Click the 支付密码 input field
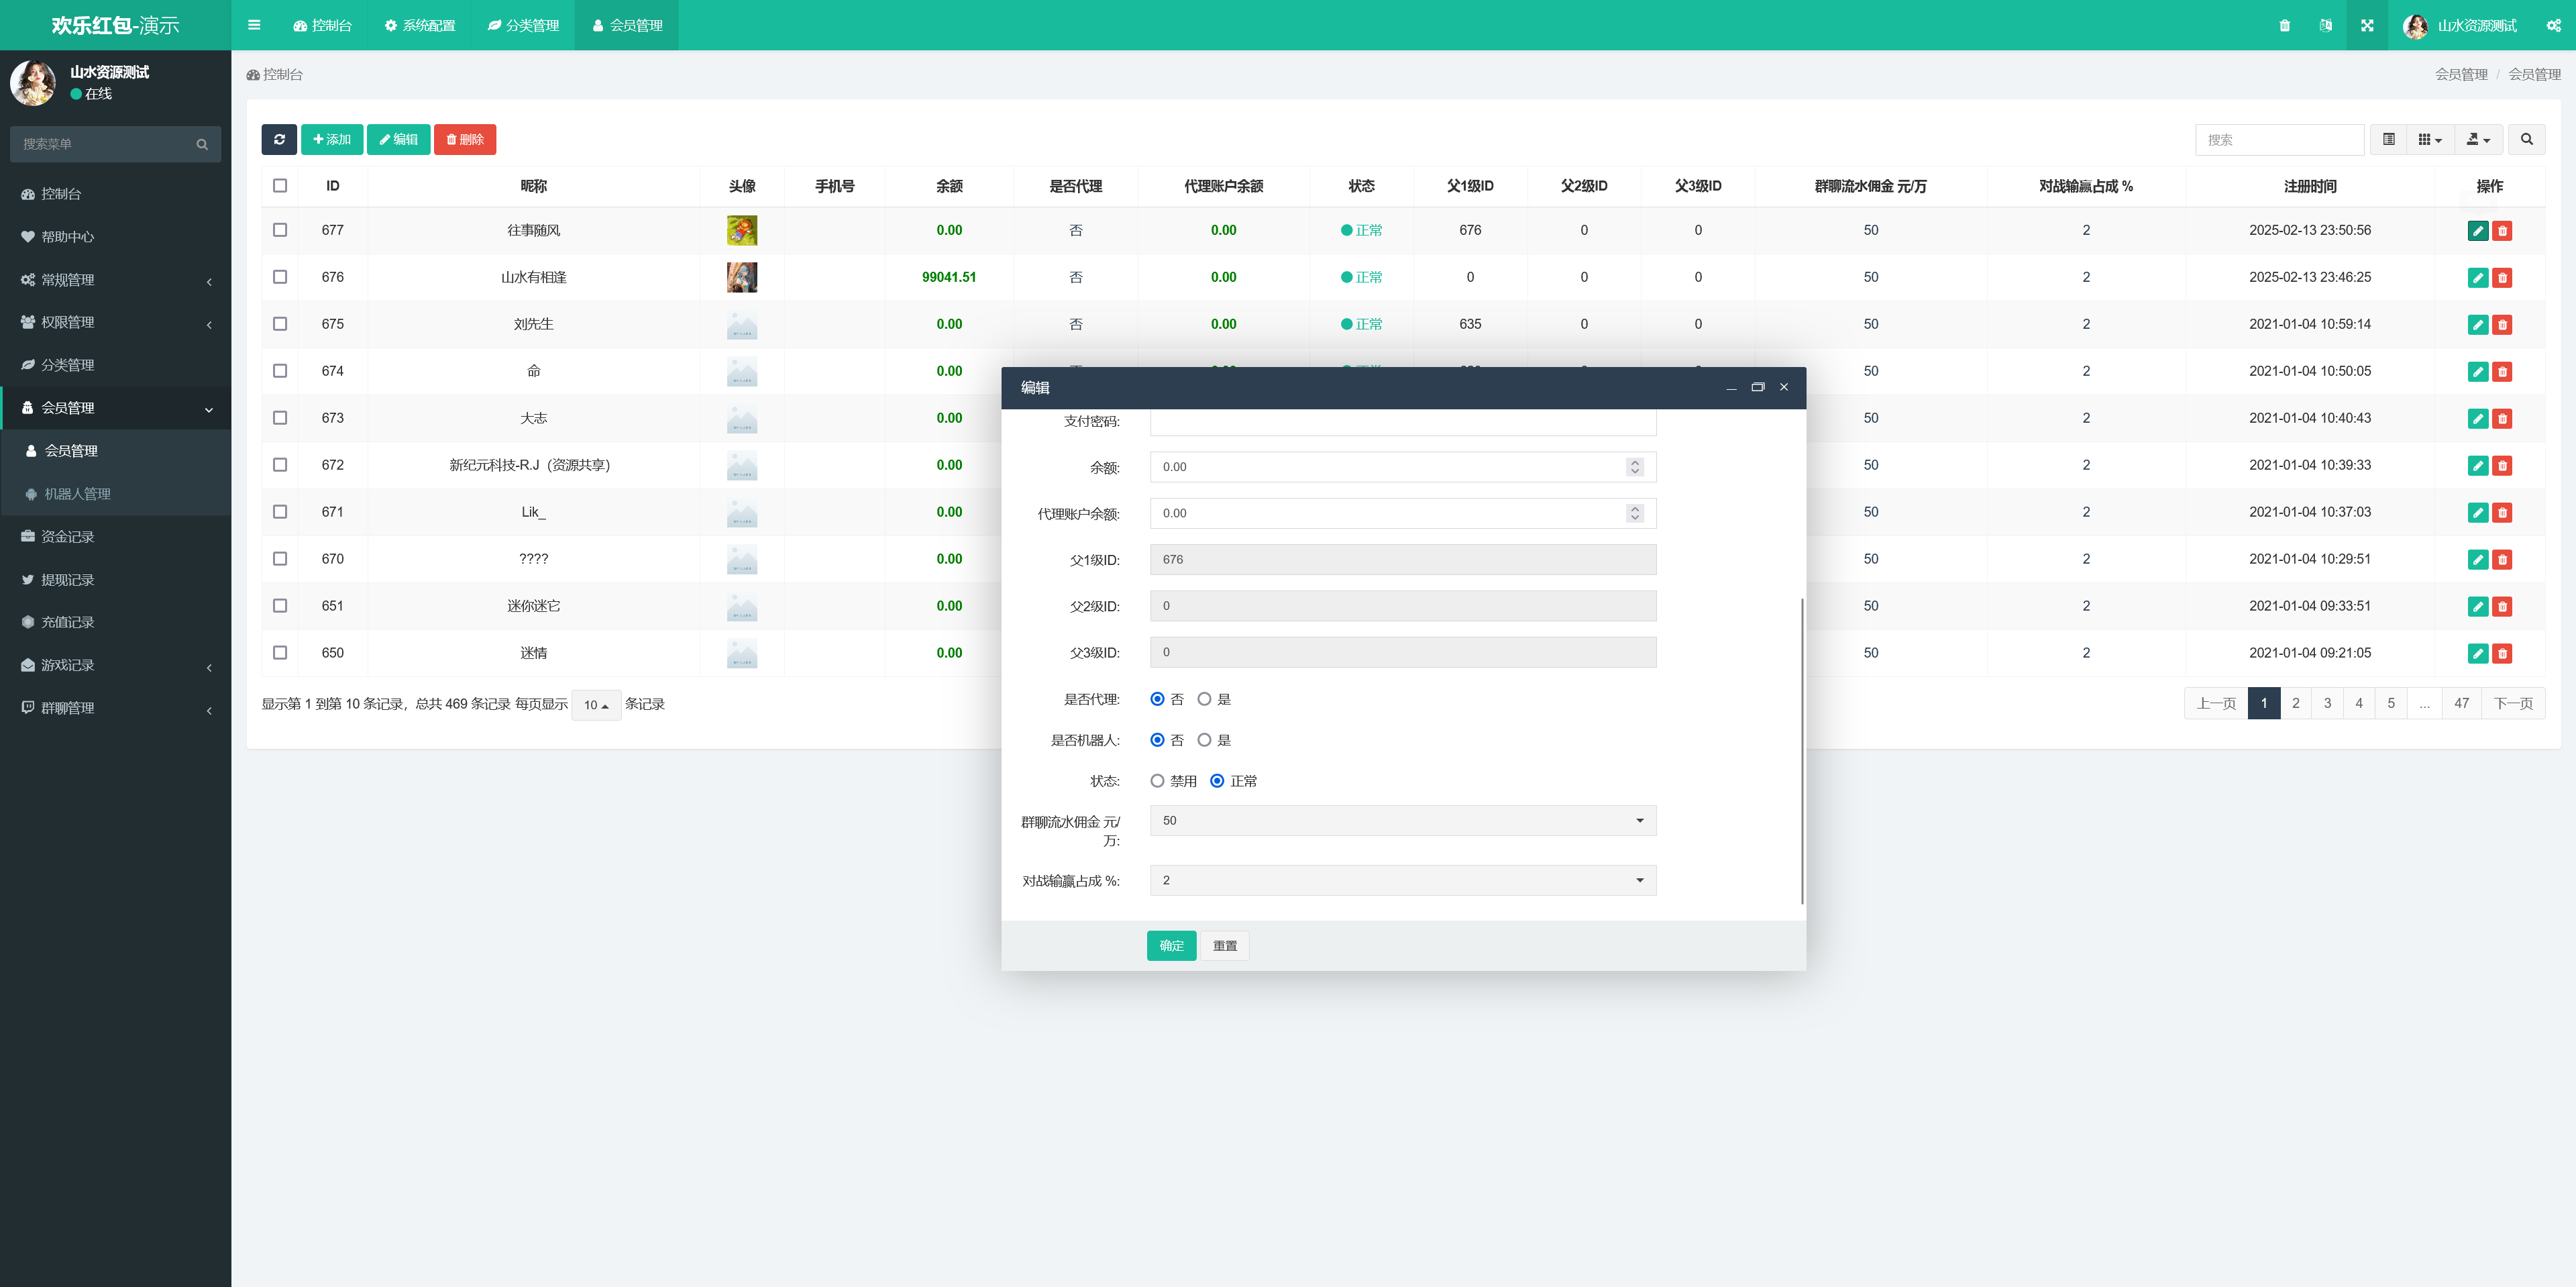This screenshot has width=2576, height=1287. click(x=1402, y=422)
